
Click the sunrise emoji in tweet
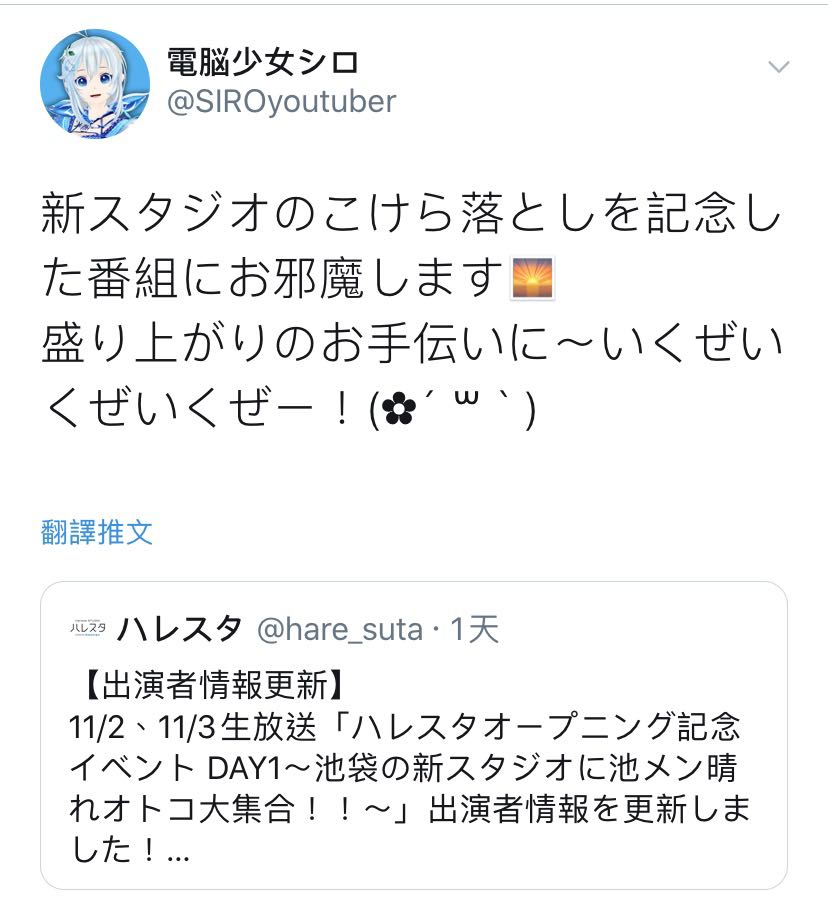[532, 278]
